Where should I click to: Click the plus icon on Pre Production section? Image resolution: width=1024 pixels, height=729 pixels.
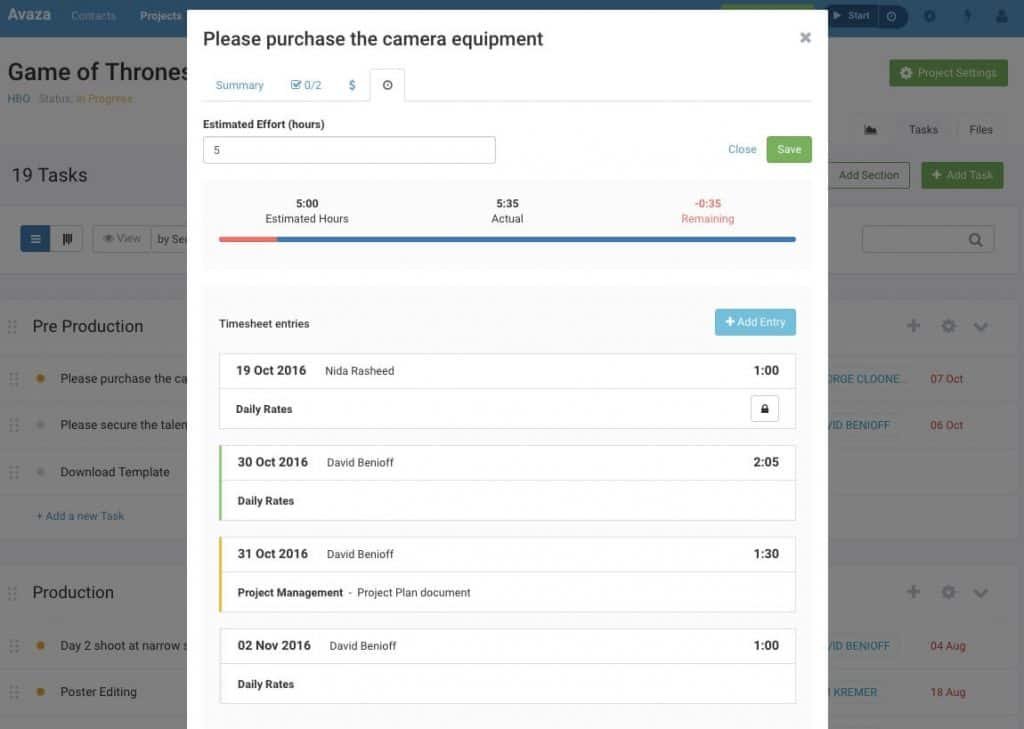[x=913, y=326]
